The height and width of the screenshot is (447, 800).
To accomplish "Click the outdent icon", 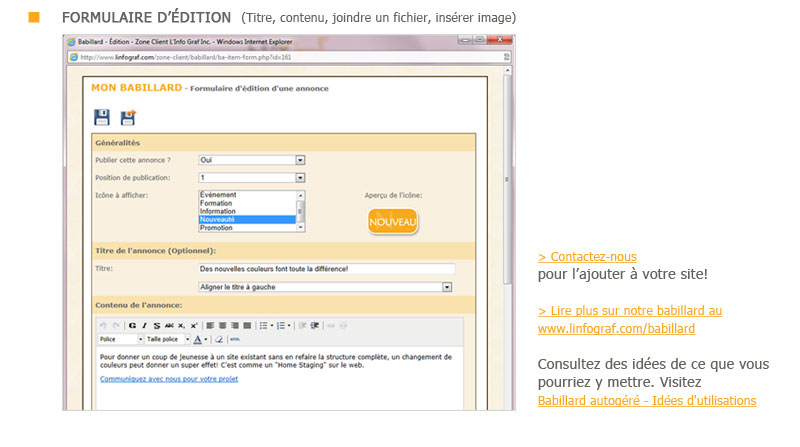I will [x=303, y=326].
